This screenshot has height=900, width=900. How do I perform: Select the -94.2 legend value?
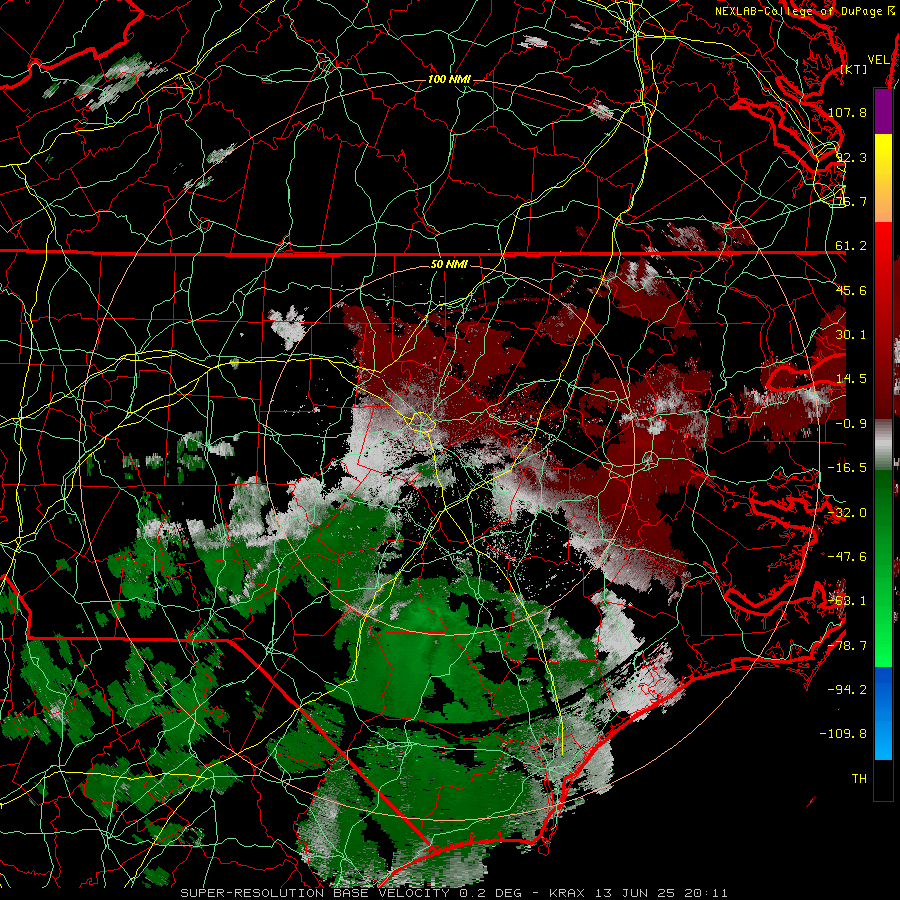coord(847,689)
